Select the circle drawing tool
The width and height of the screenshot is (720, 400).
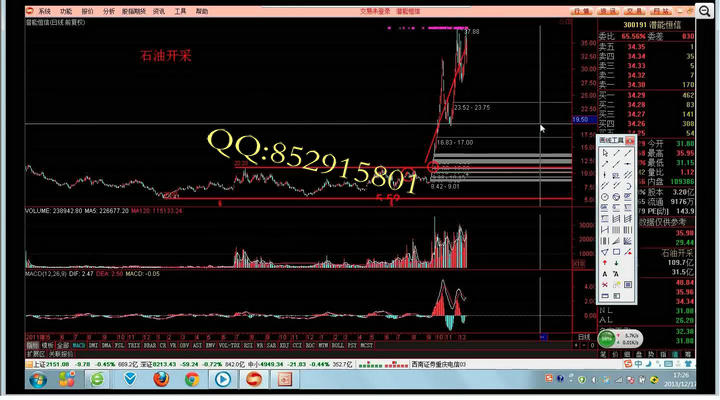click(605, 196)
